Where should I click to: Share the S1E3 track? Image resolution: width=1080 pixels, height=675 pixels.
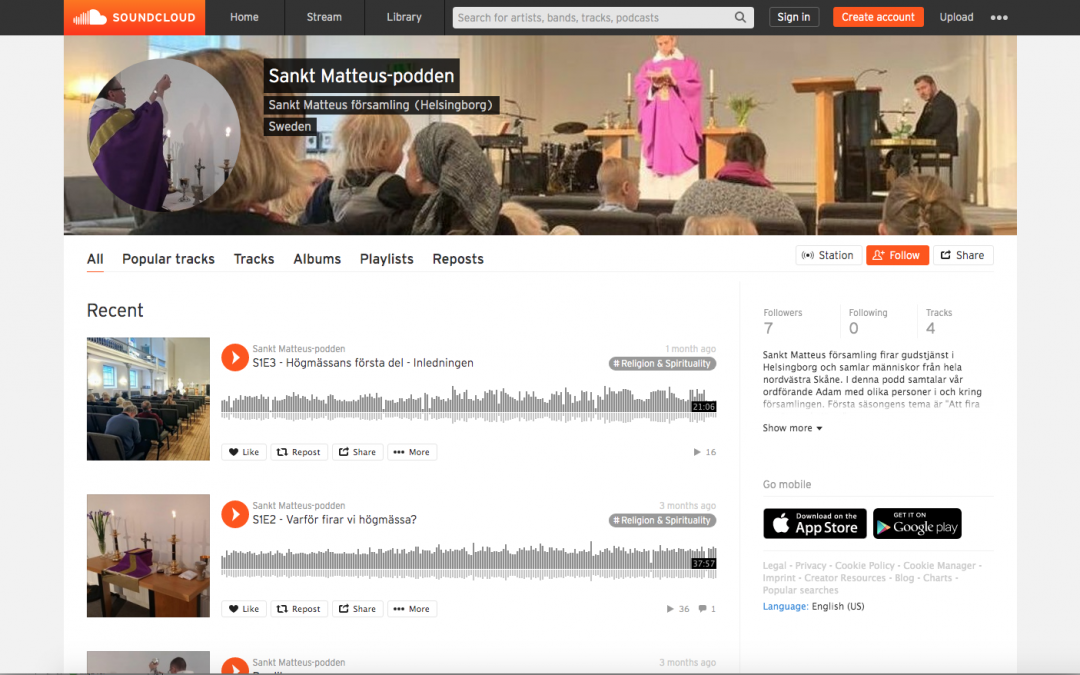[x=357, y=452]
